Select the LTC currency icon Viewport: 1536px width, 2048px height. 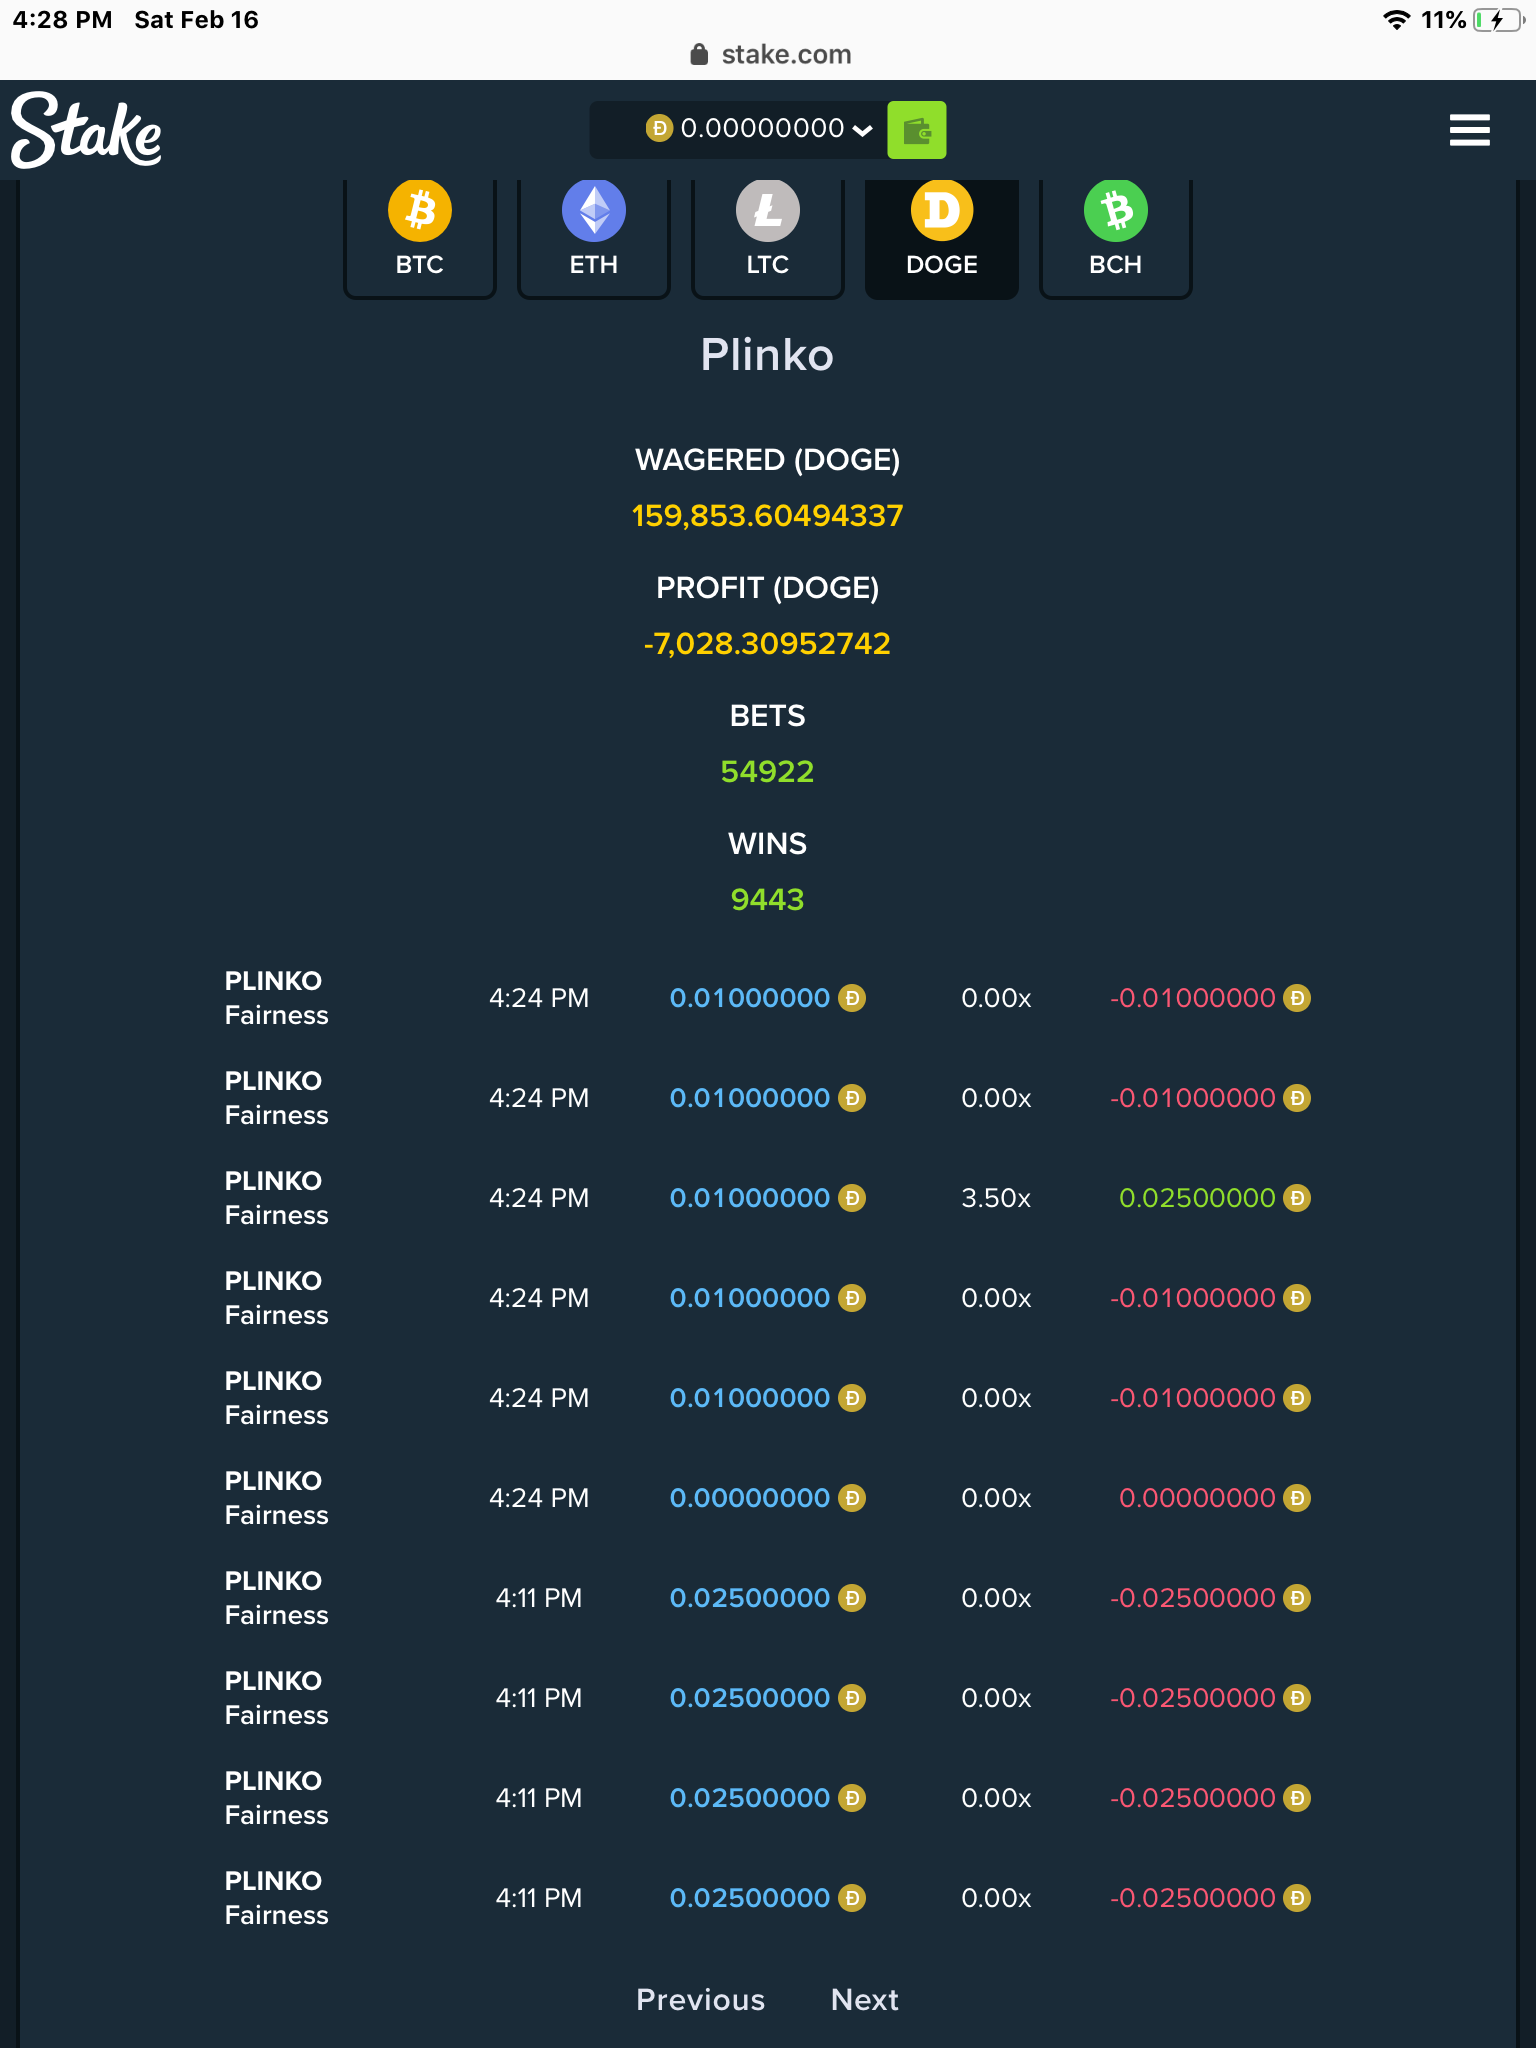pyautogui.click(x=767, y=210)
